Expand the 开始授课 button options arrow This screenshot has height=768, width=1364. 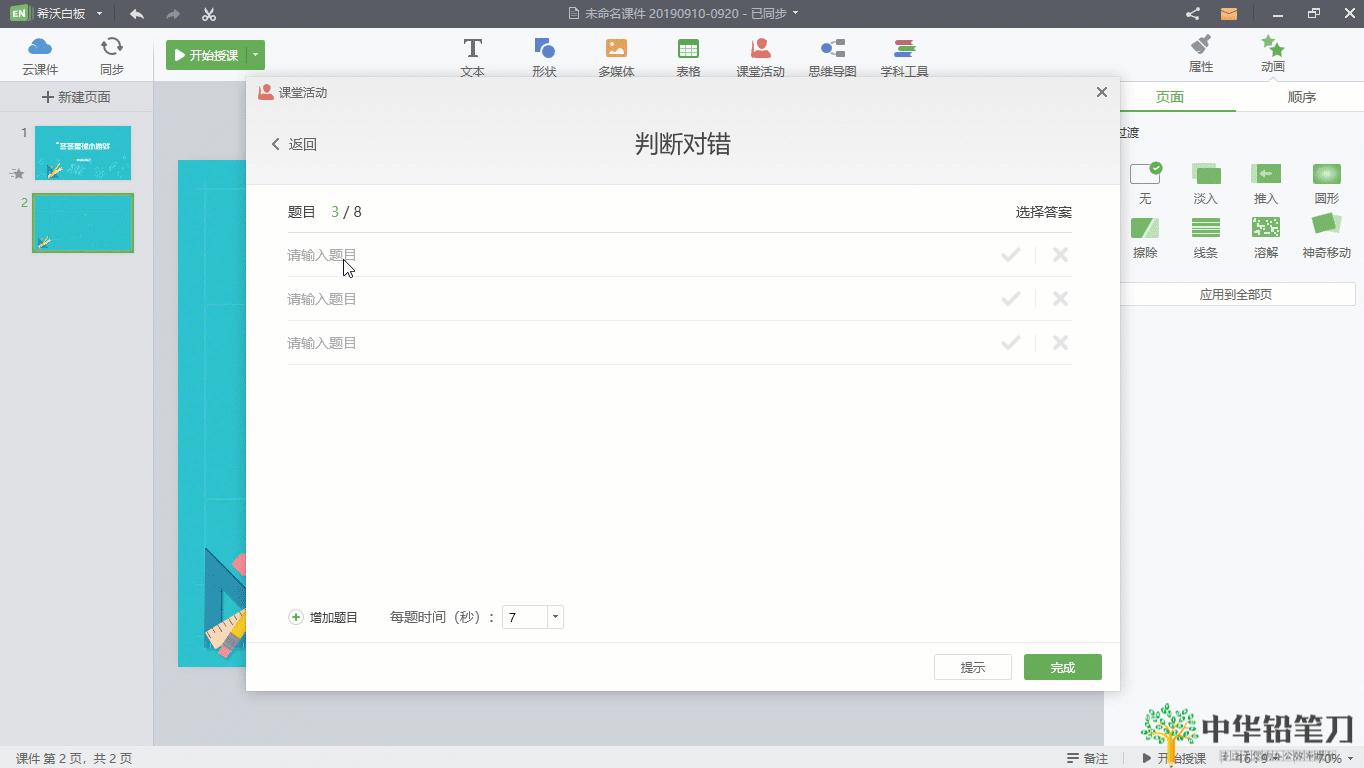click(x=255, y=55)
